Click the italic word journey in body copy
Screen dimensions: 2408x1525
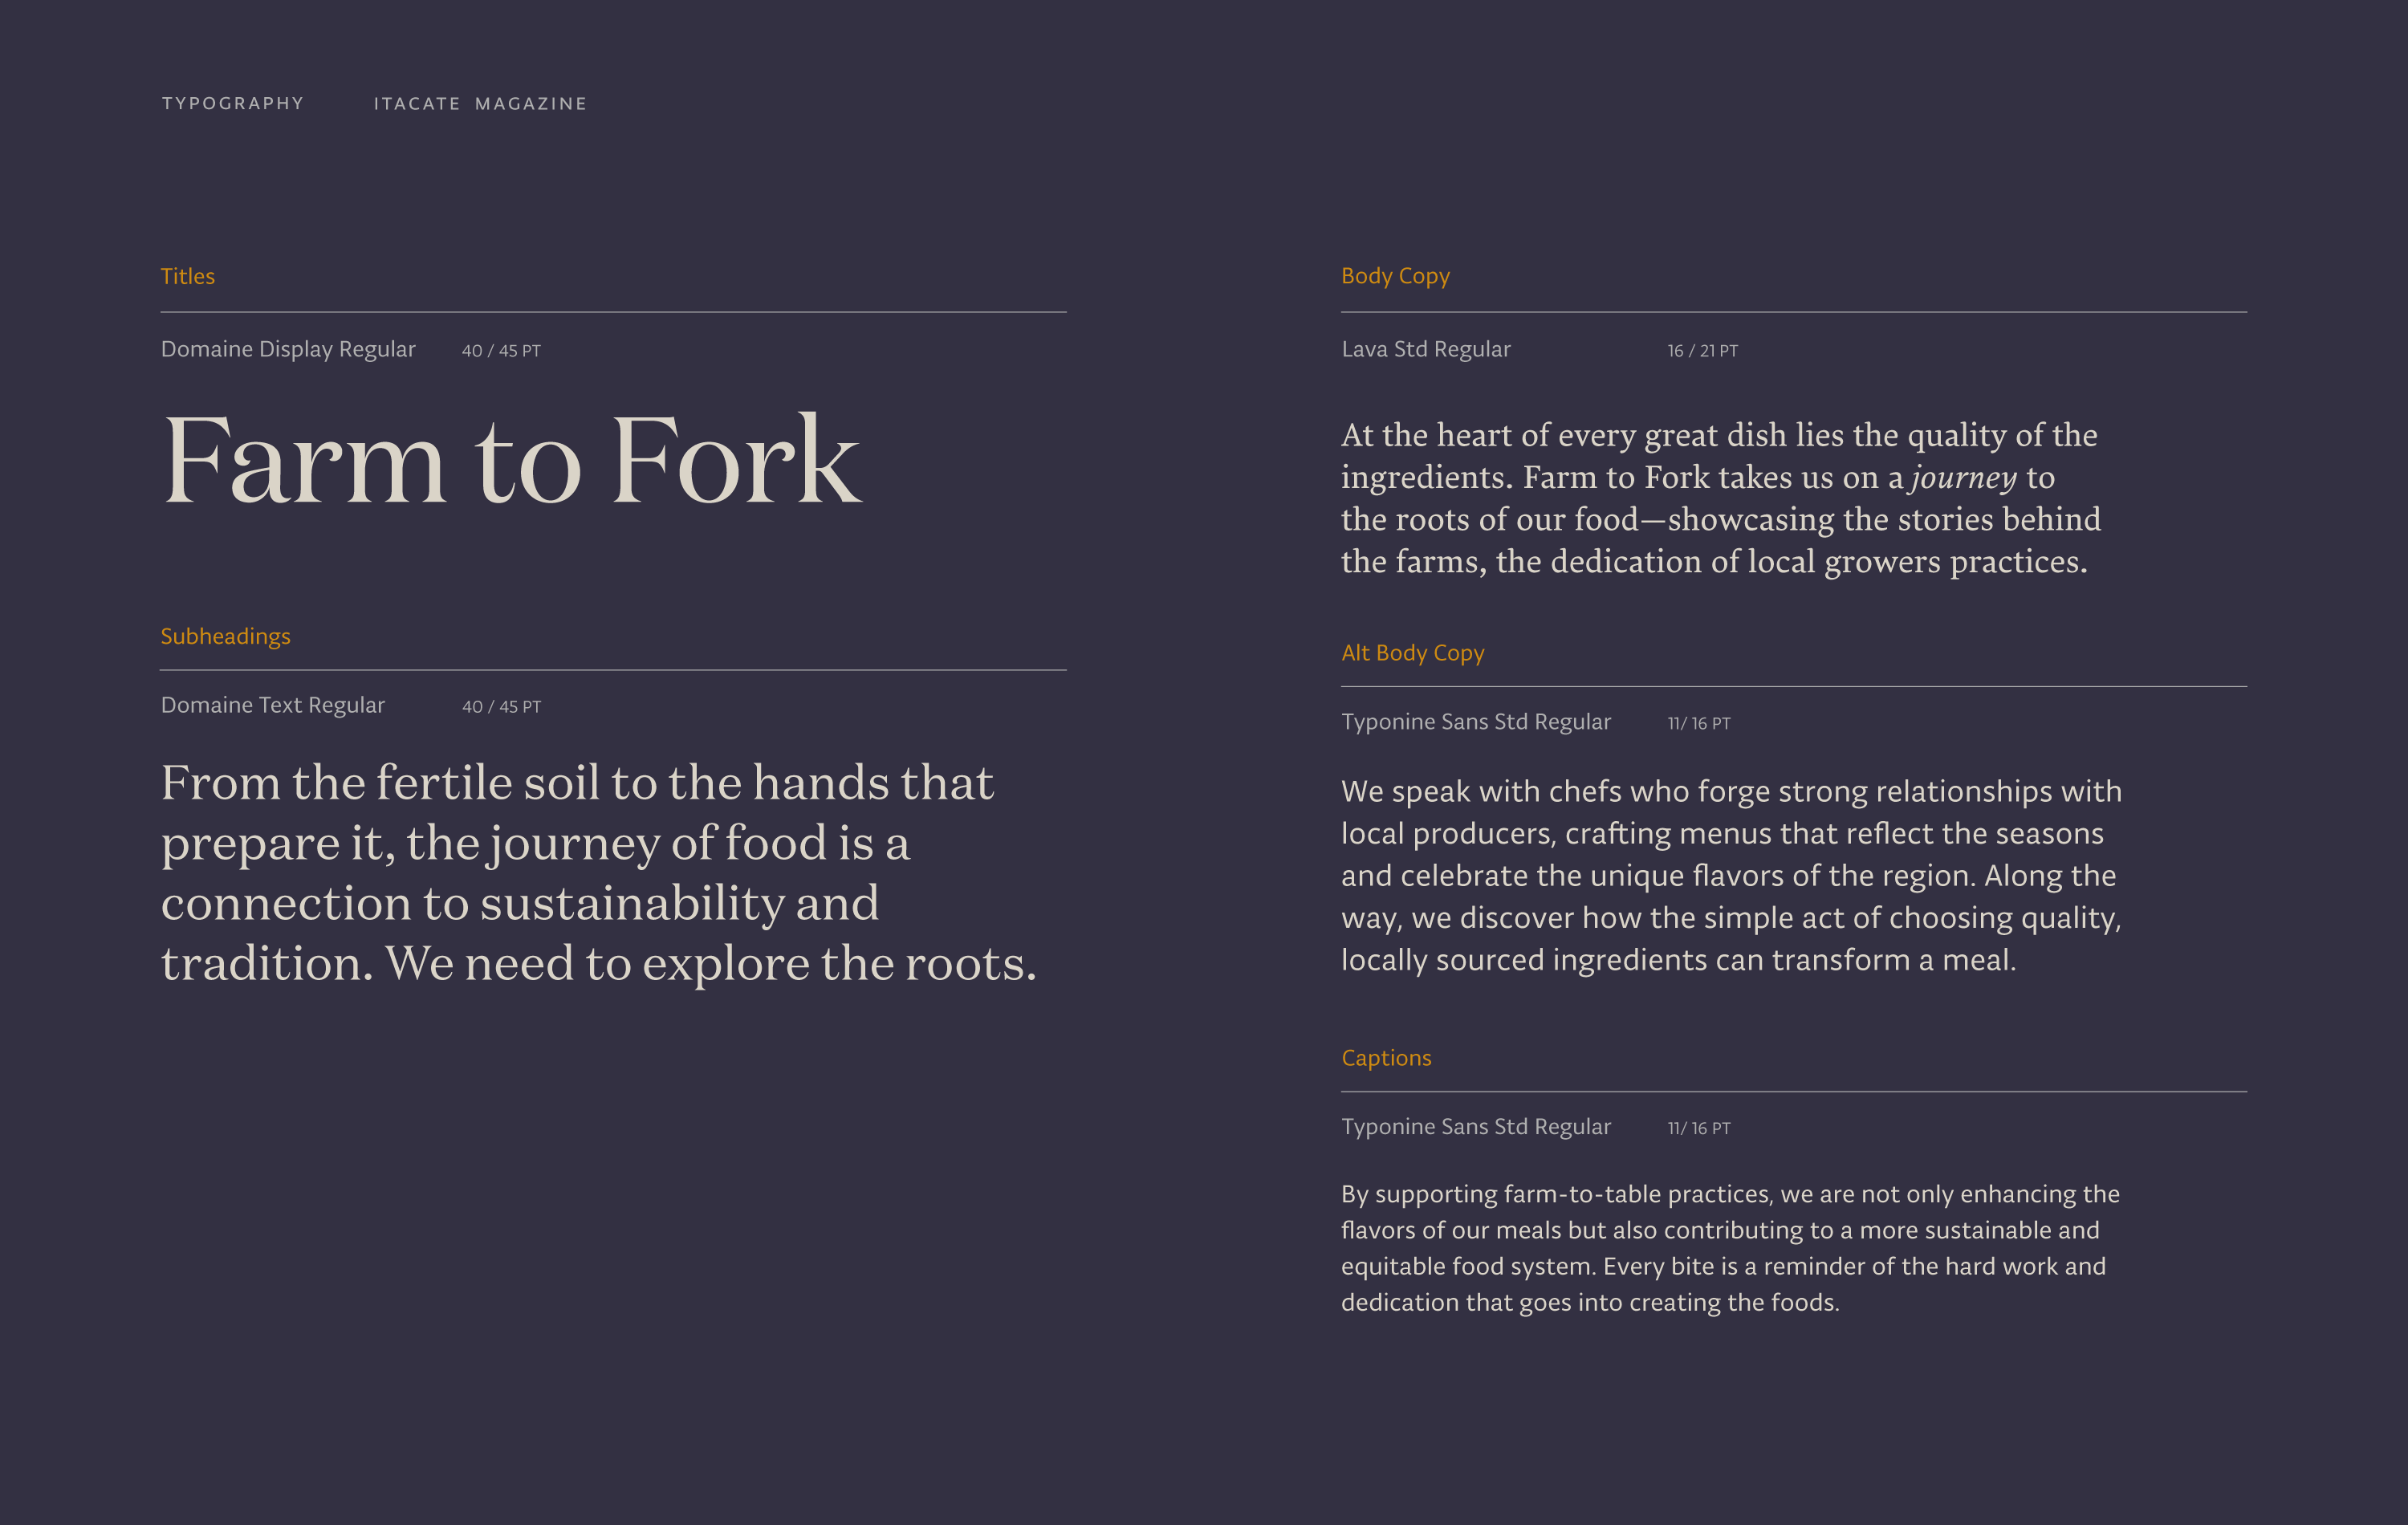pos(1963,478)
